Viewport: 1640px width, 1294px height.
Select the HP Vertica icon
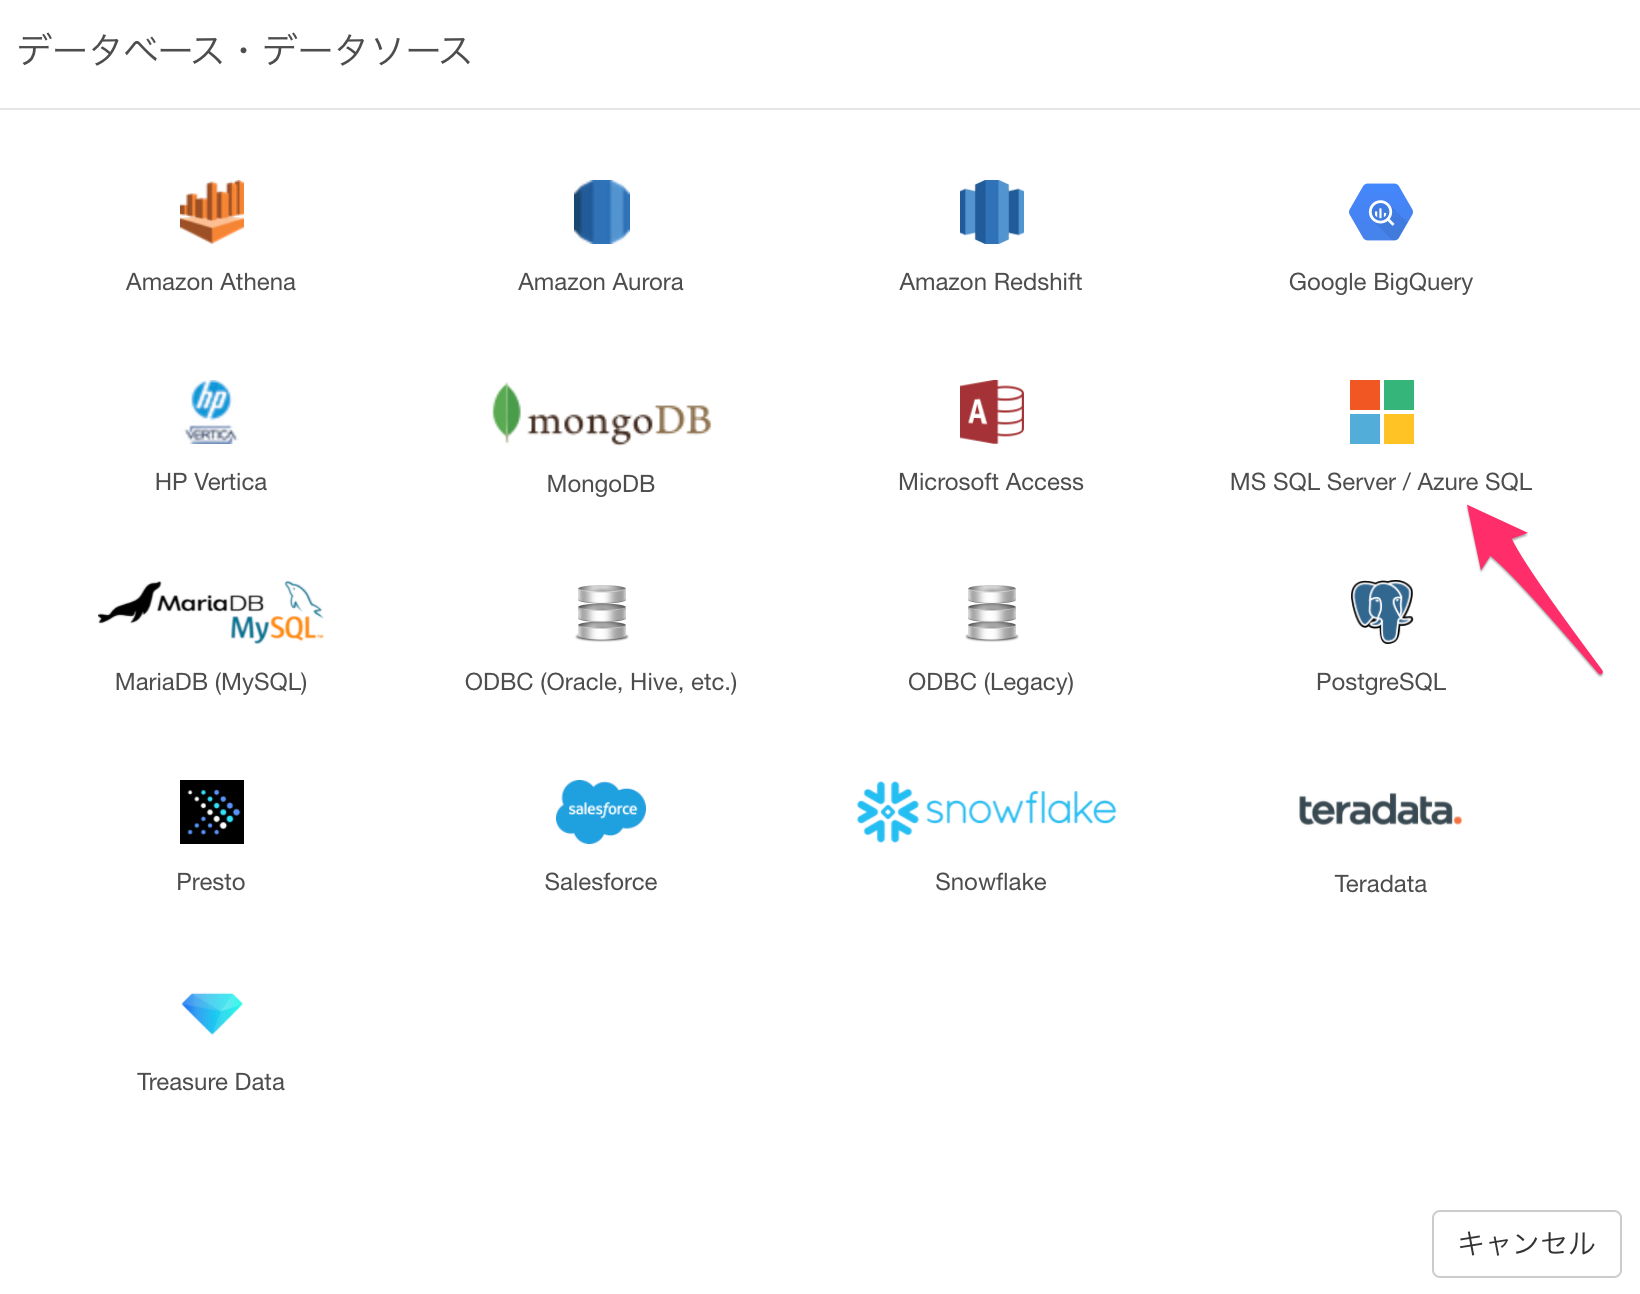[x=211, y=412]
